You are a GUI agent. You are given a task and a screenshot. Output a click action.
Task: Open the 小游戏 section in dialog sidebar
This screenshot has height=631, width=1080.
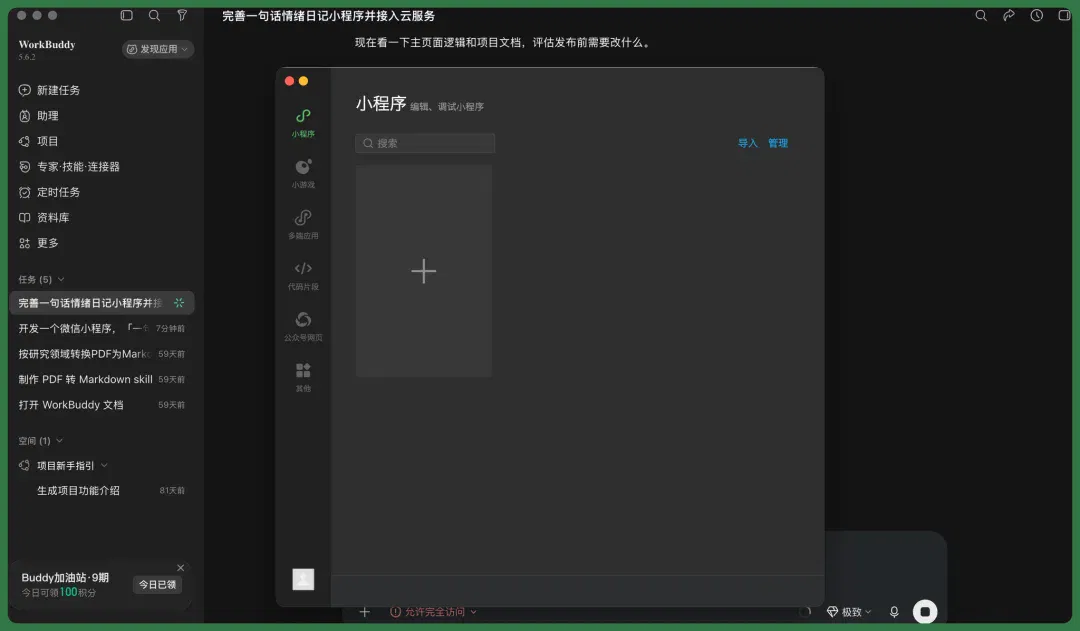[303, 174]
